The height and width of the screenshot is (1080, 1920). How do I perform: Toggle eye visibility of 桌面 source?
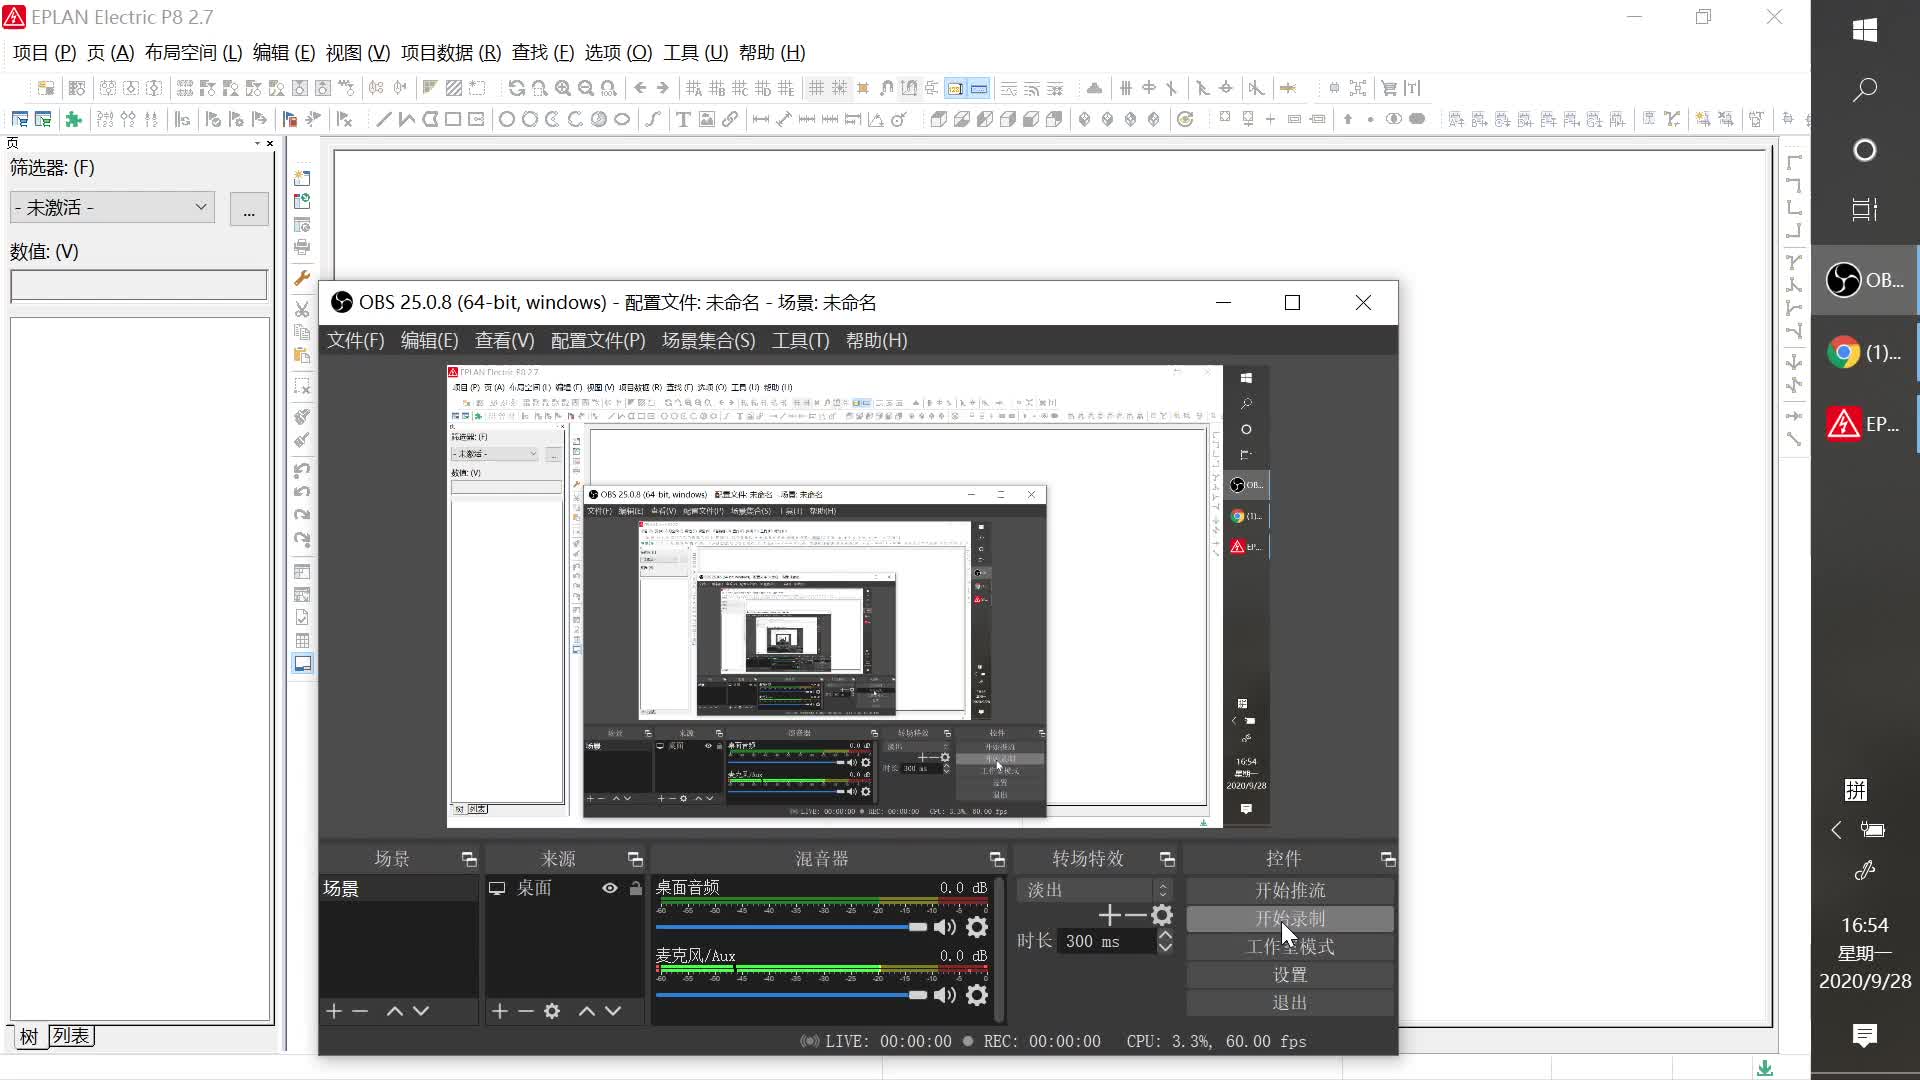609,888
